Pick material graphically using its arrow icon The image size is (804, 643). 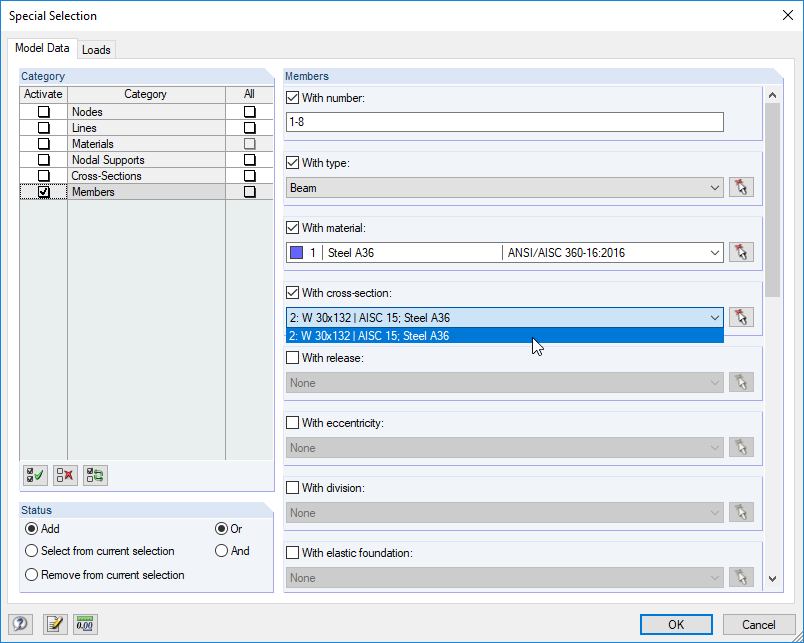coord(741,252)
